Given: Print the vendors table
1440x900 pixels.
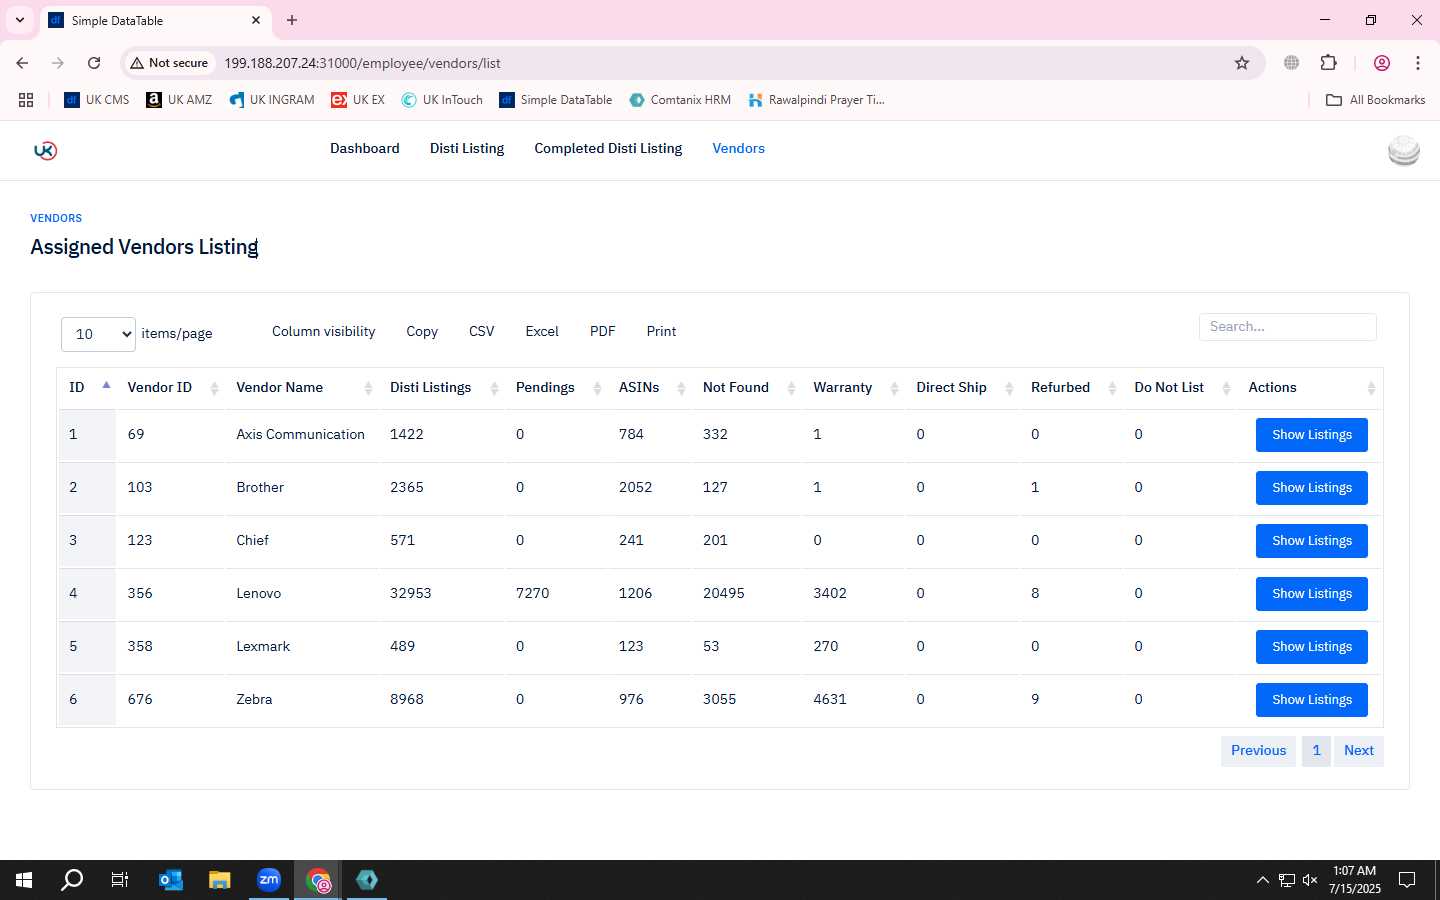Looking at the screenshot, I should [x=661, y=331].
